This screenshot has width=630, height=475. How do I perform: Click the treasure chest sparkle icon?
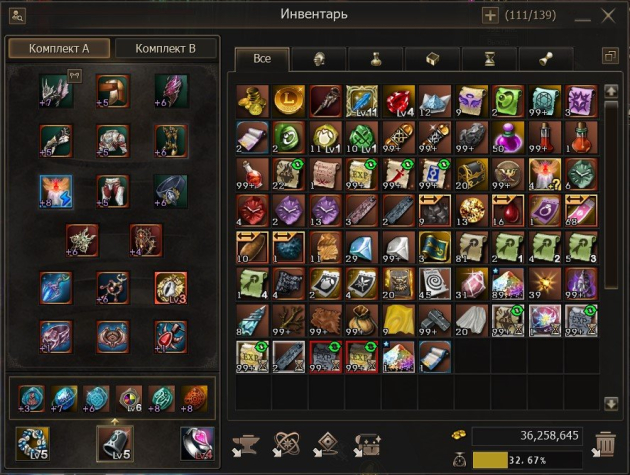pos(367,445)
